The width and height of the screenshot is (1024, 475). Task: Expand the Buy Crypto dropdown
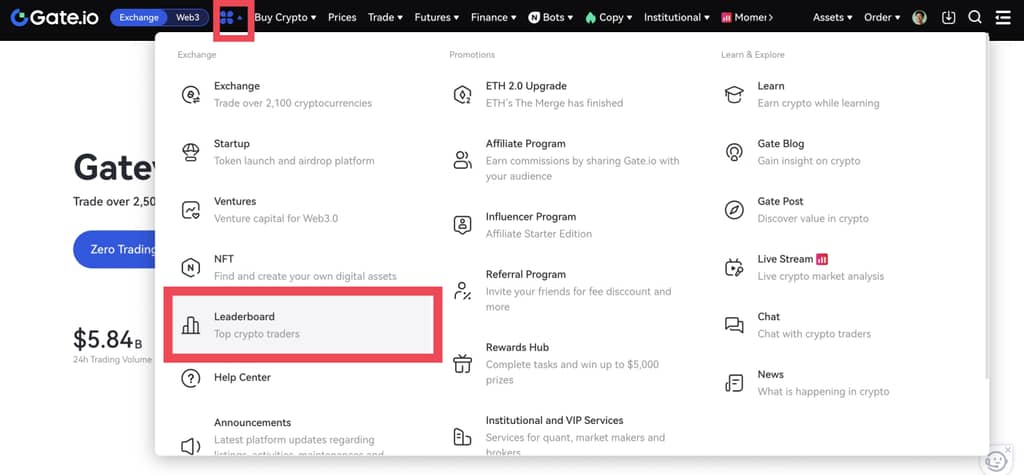click(x=285, y=17)
